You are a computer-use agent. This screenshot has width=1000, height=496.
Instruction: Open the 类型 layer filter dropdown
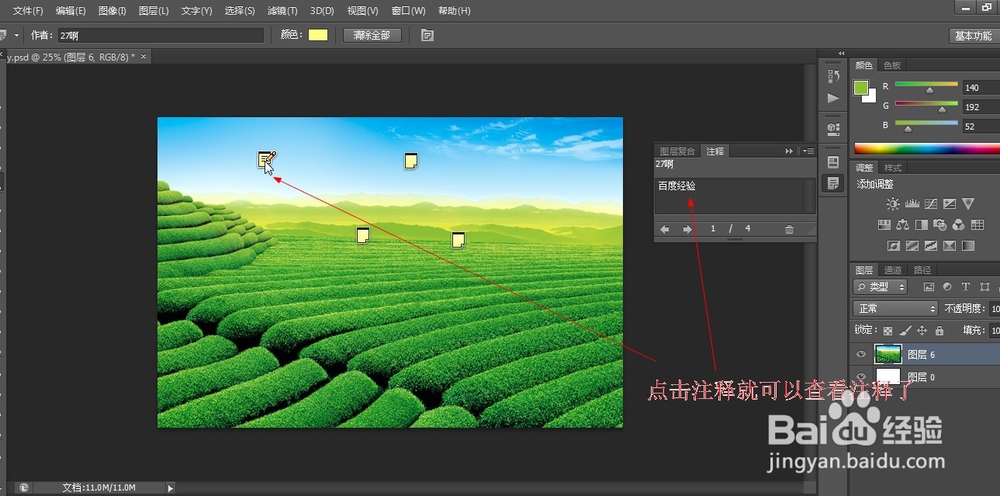881,287
